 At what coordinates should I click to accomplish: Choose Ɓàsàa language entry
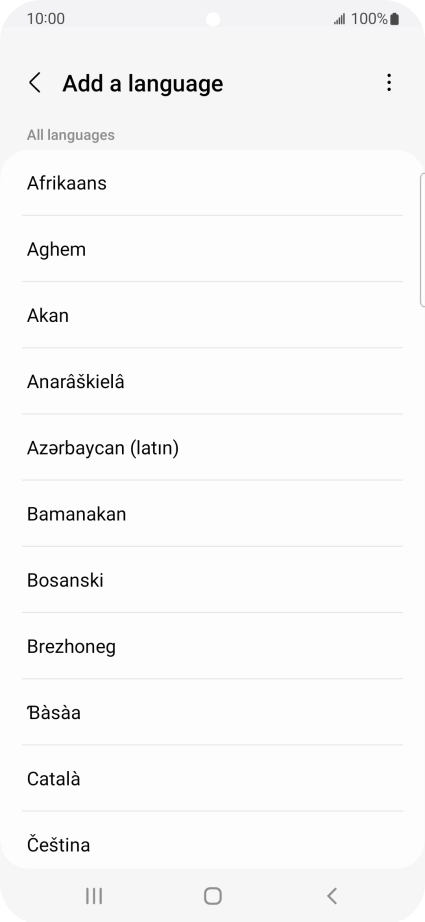[x=212, y=713]
